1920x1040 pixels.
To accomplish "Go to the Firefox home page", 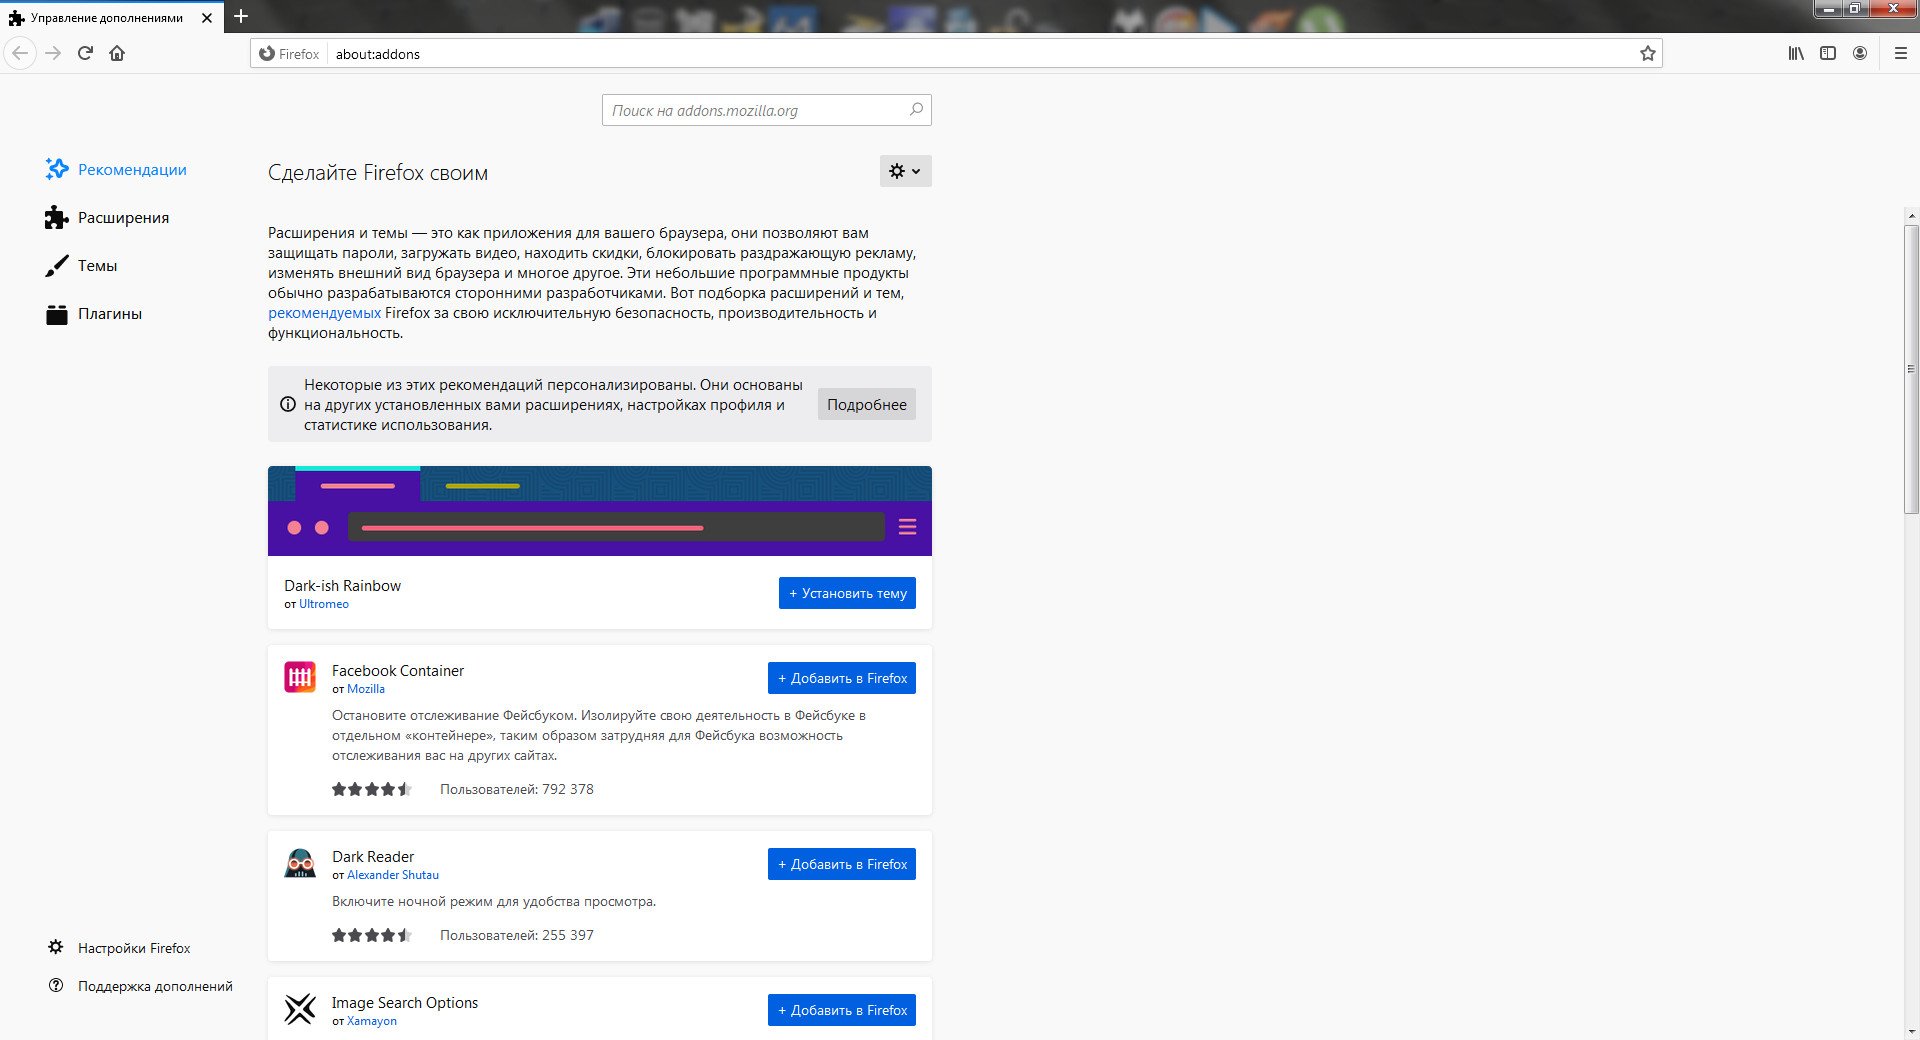I will (117, 53).
